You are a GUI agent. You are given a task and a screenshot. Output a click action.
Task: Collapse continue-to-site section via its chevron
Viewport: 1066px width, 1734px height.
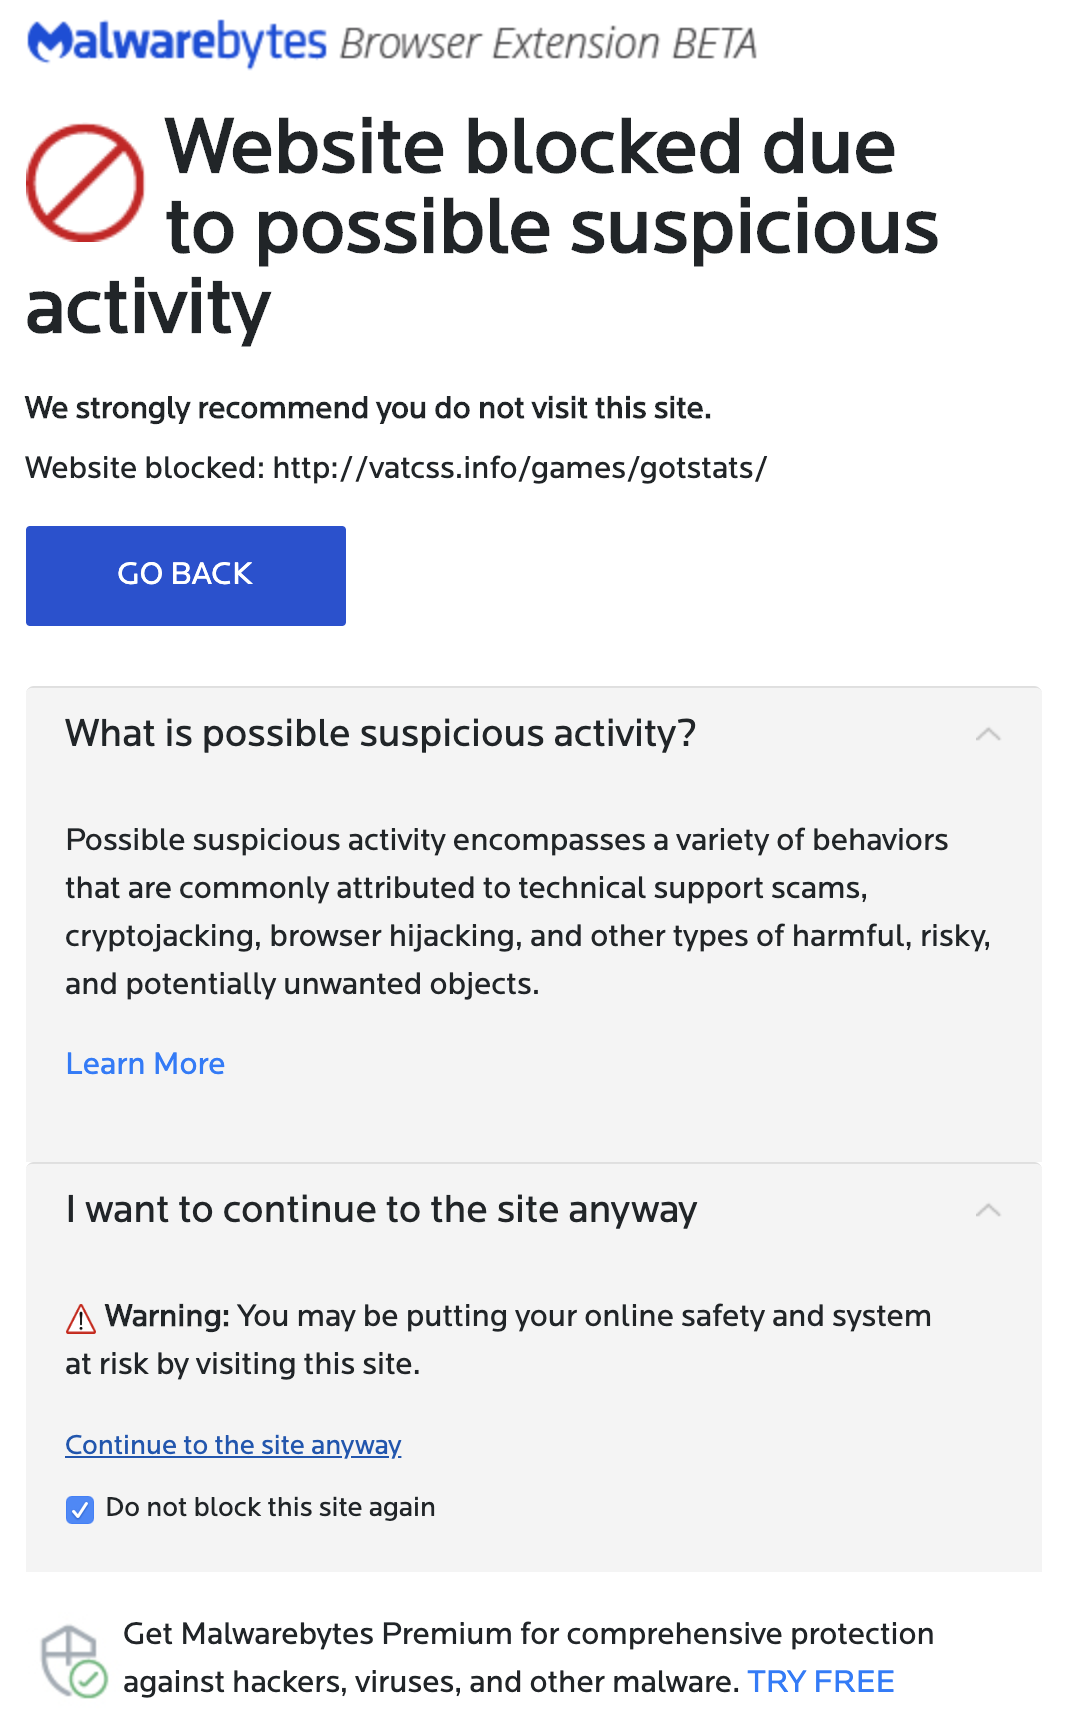988,1210
